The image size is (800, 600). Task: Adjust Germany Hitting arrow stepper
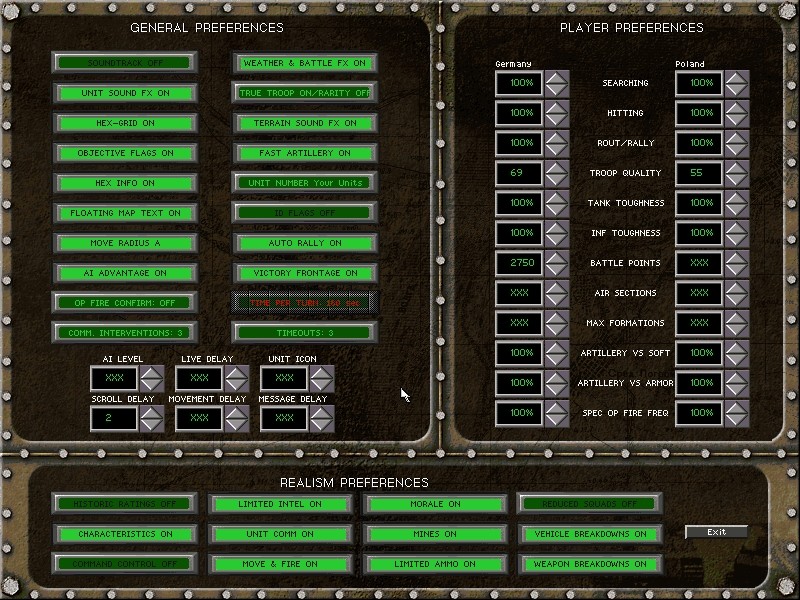coord(557,113)
